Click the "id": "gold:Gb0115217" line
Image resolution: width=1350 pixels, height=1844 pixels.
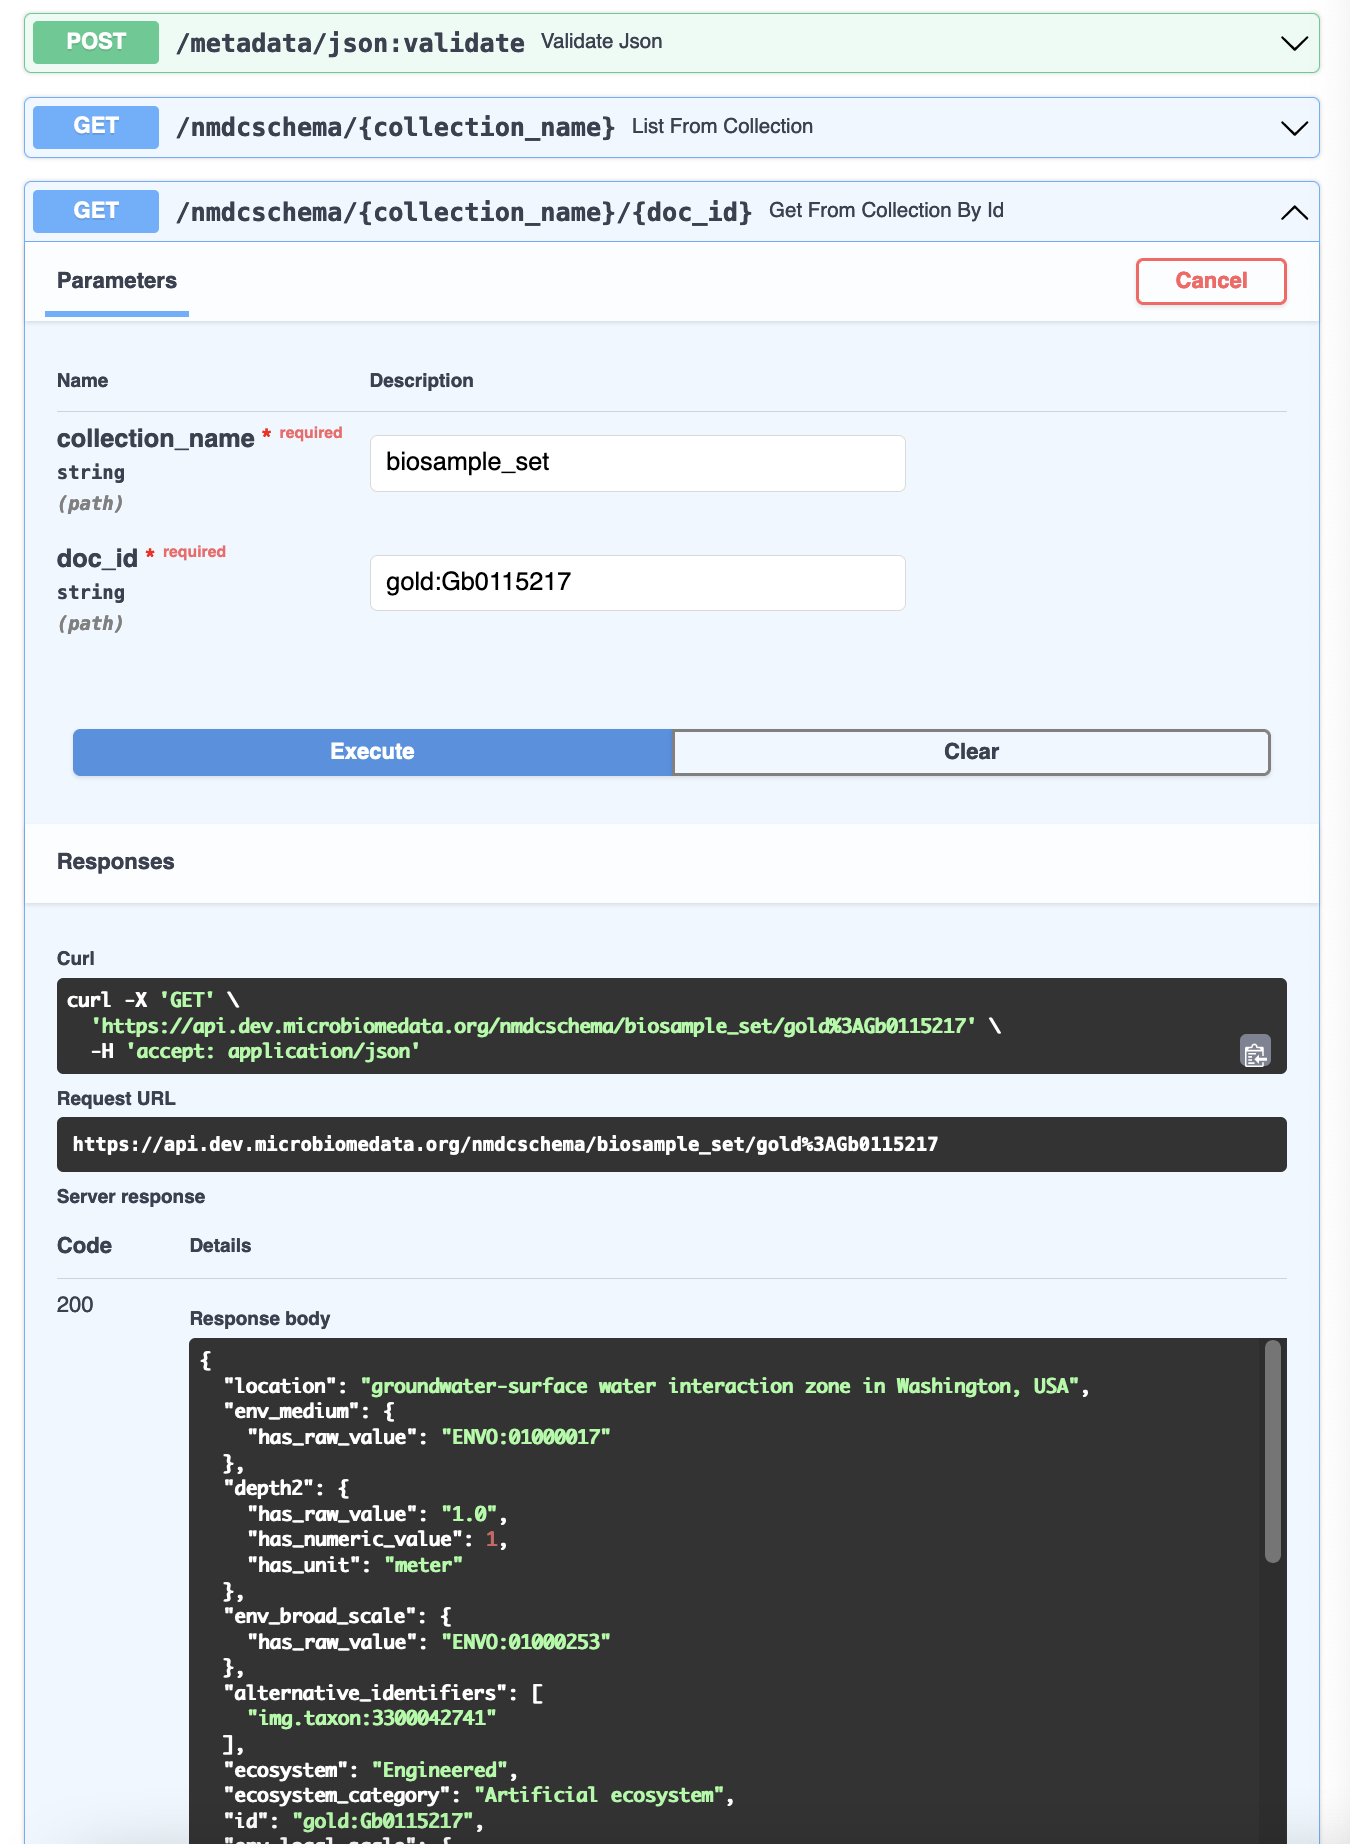click(x=354, y=1821)
